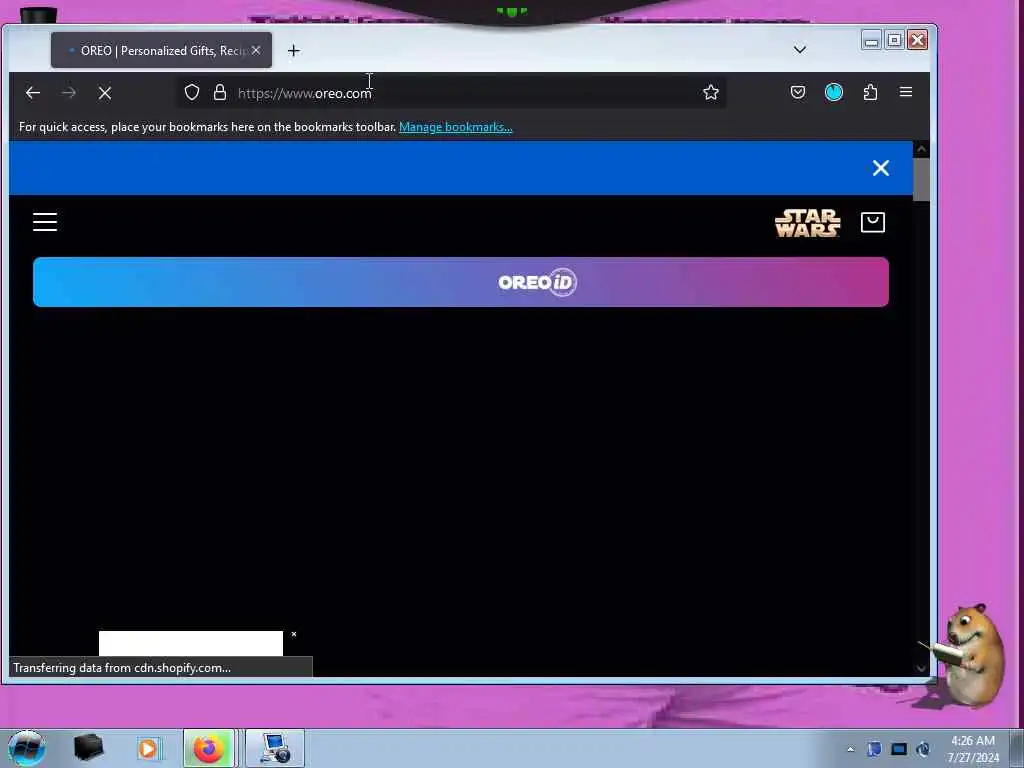This screenshot has width=1024, height=768.
Task: Click the Action Center flag tray icon
Action: point(874,749)
